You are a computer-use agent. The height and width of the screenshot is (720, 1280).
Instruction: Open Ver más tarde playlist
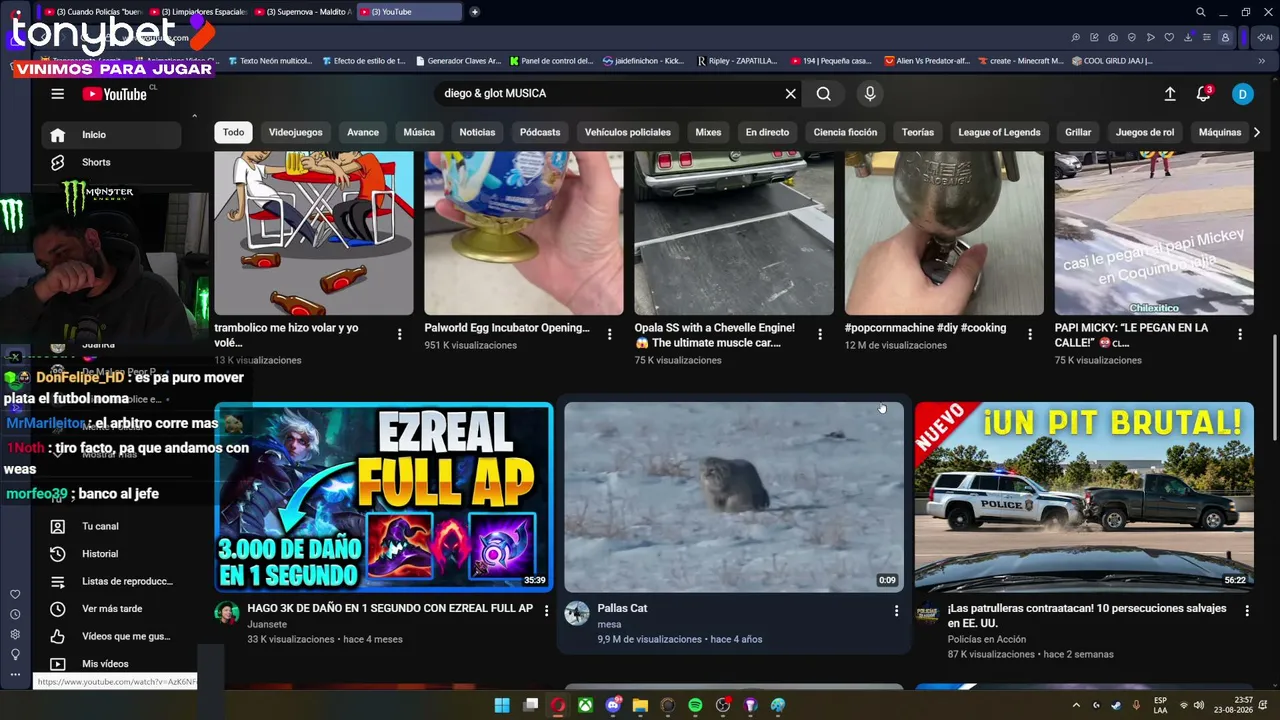(x=112, y=609)
